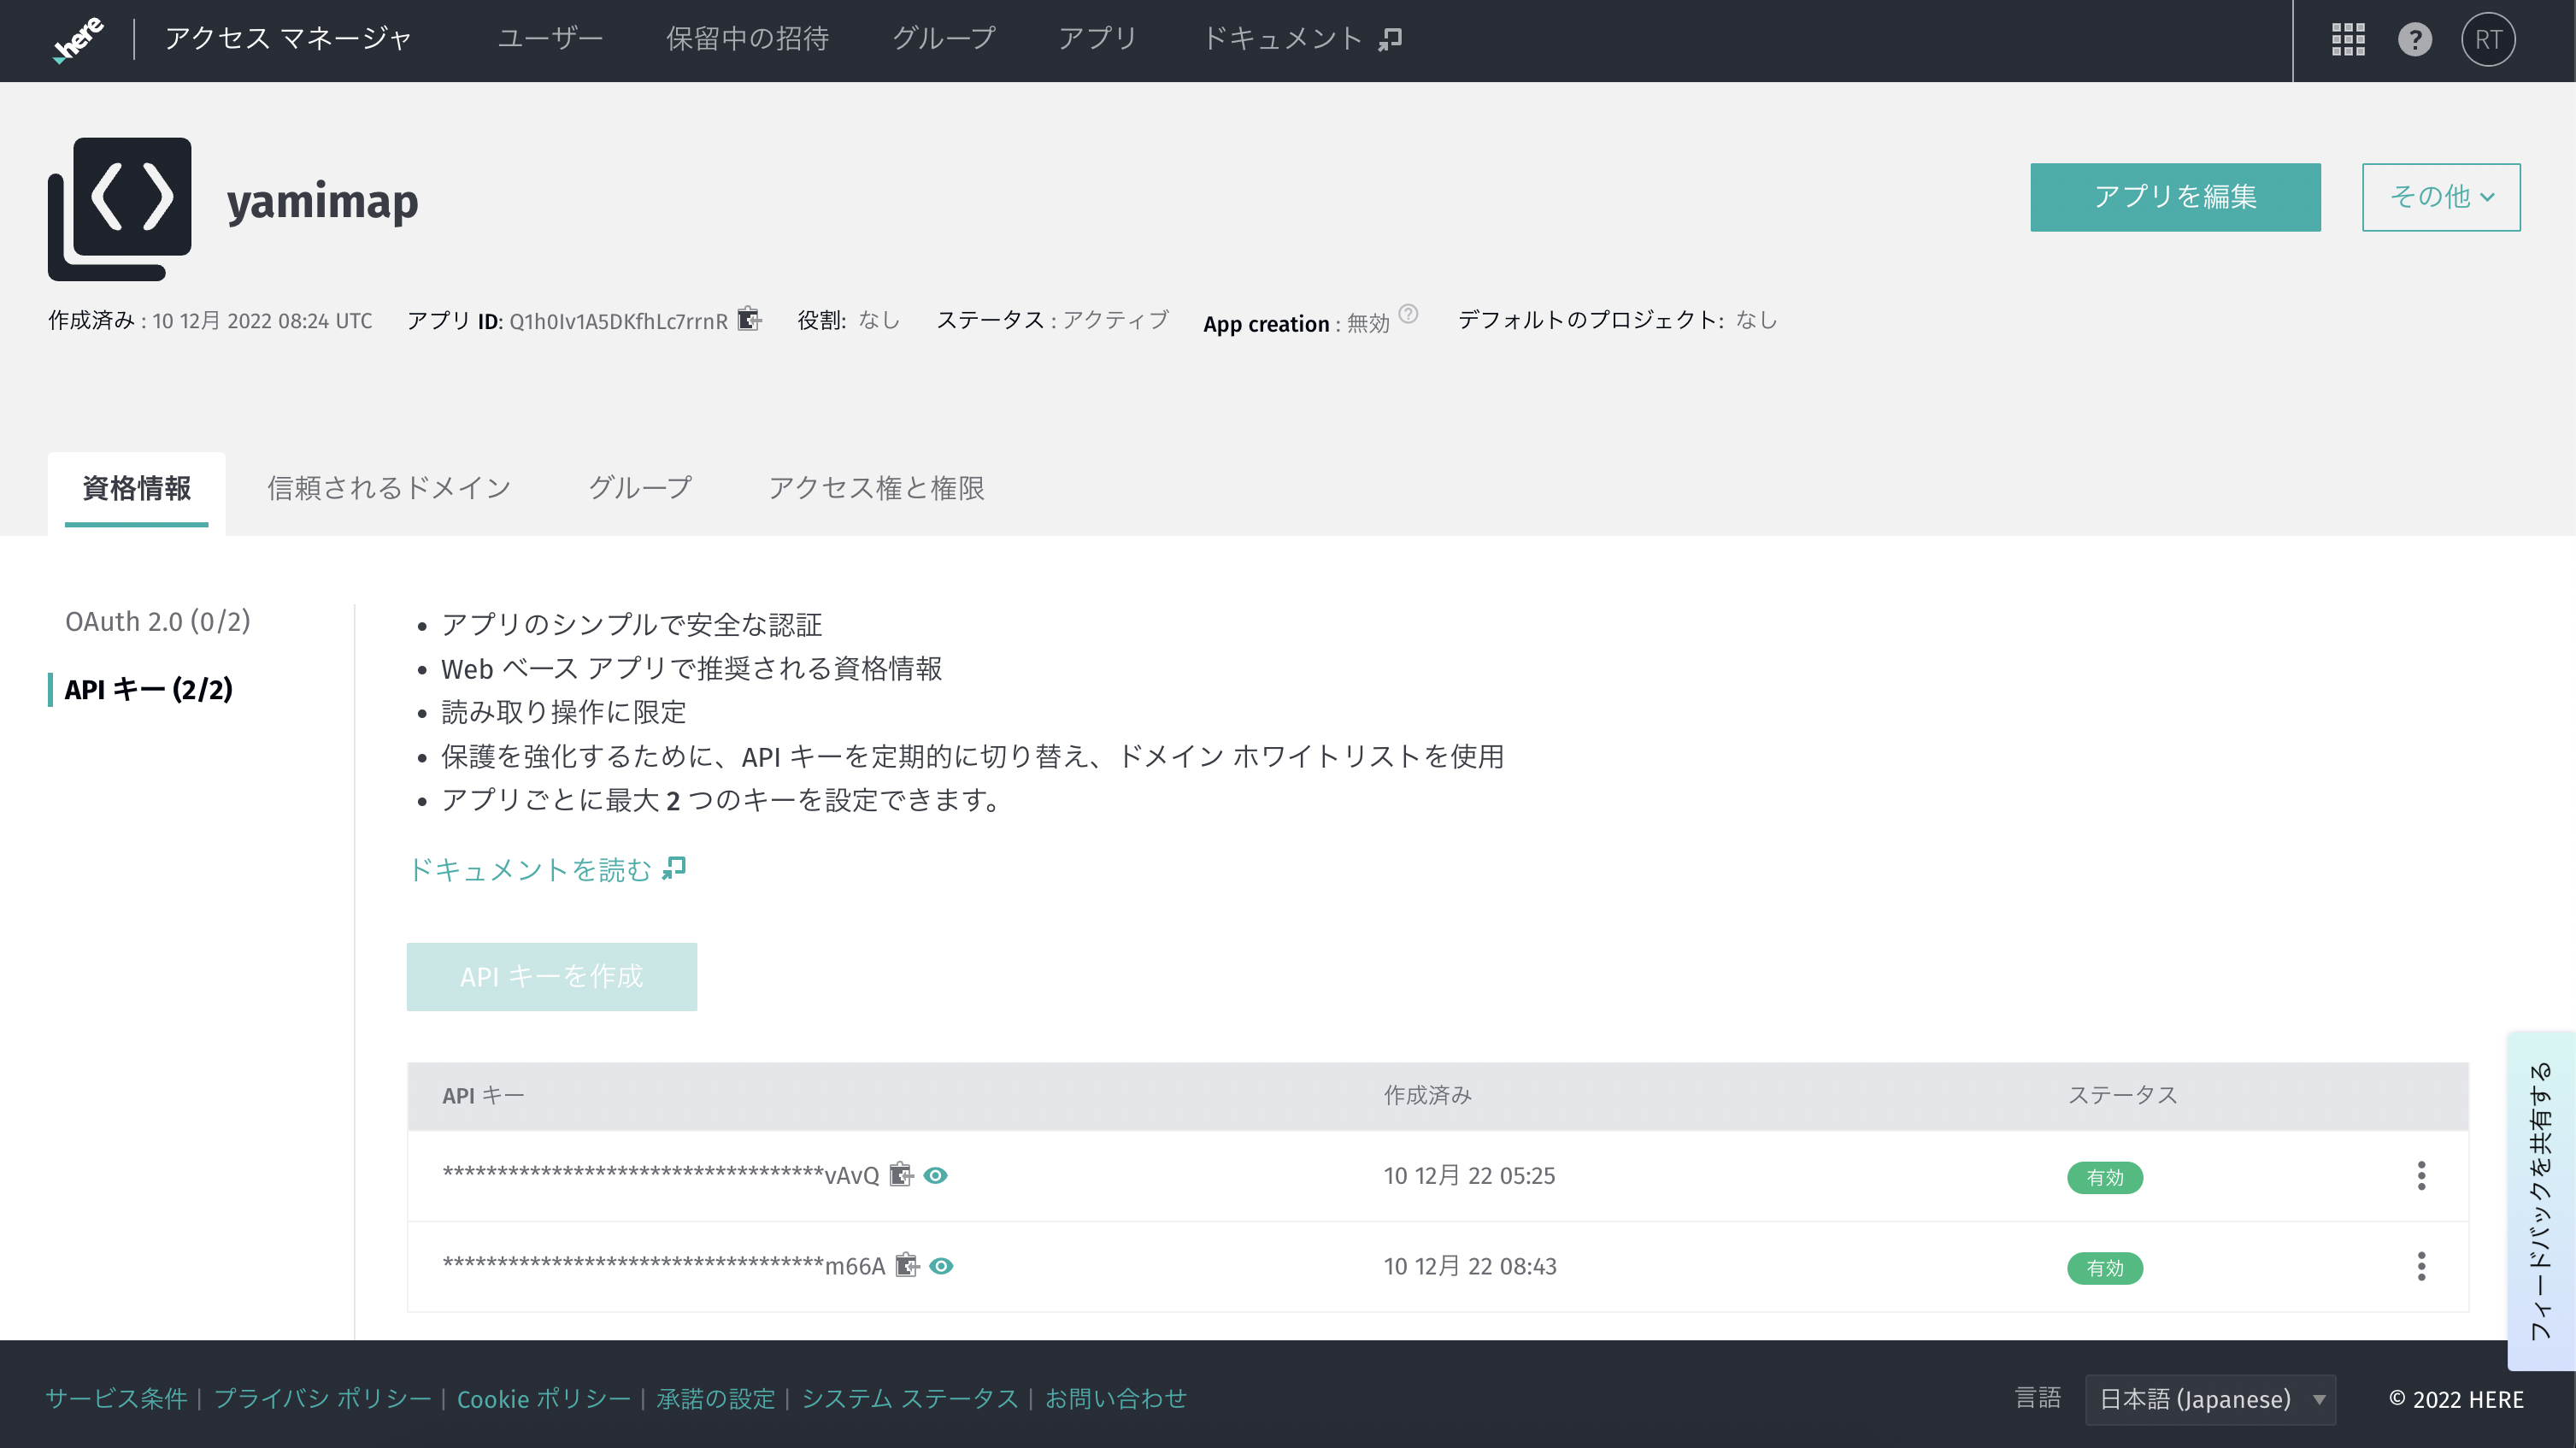The image size is (2576, 1448).
Task: Click the App creation tooltip icon
Action: 1410,313
